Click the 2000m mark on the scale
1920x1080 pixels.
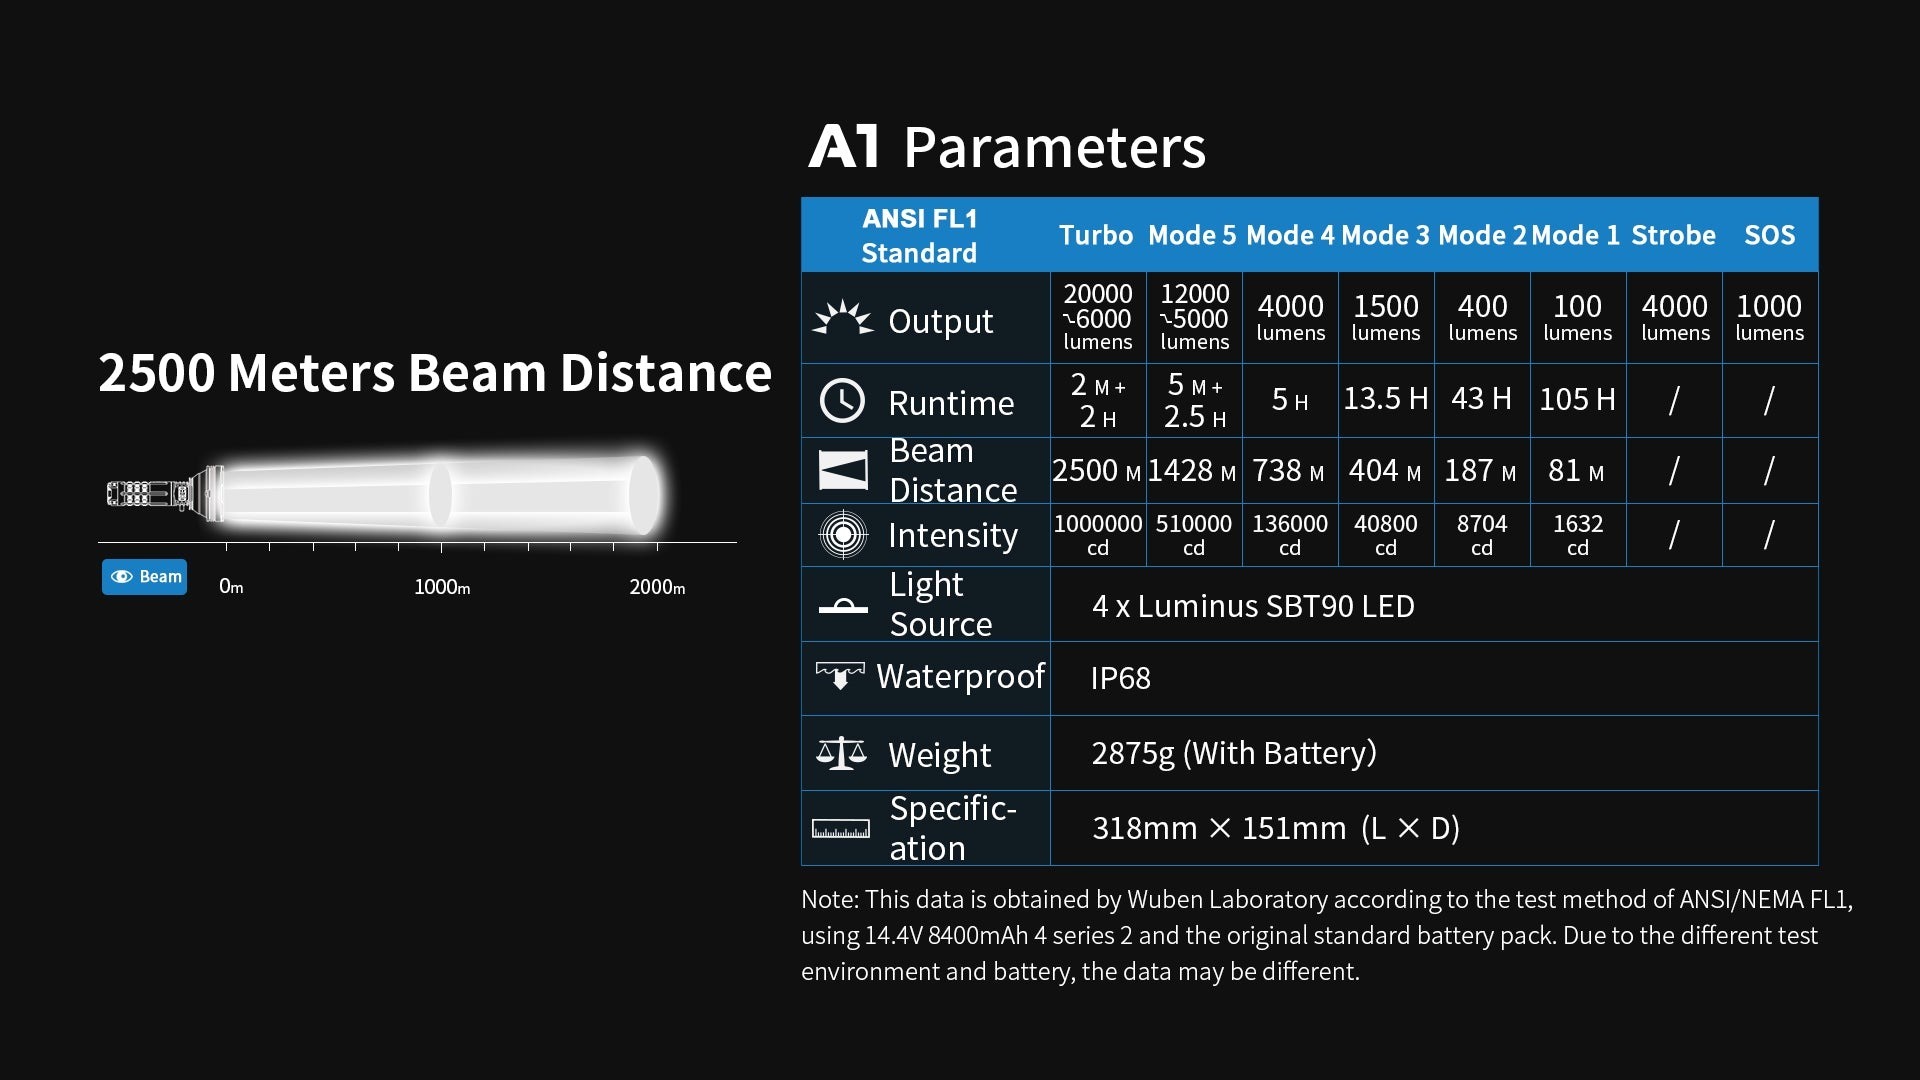click(x=657, y=587)
